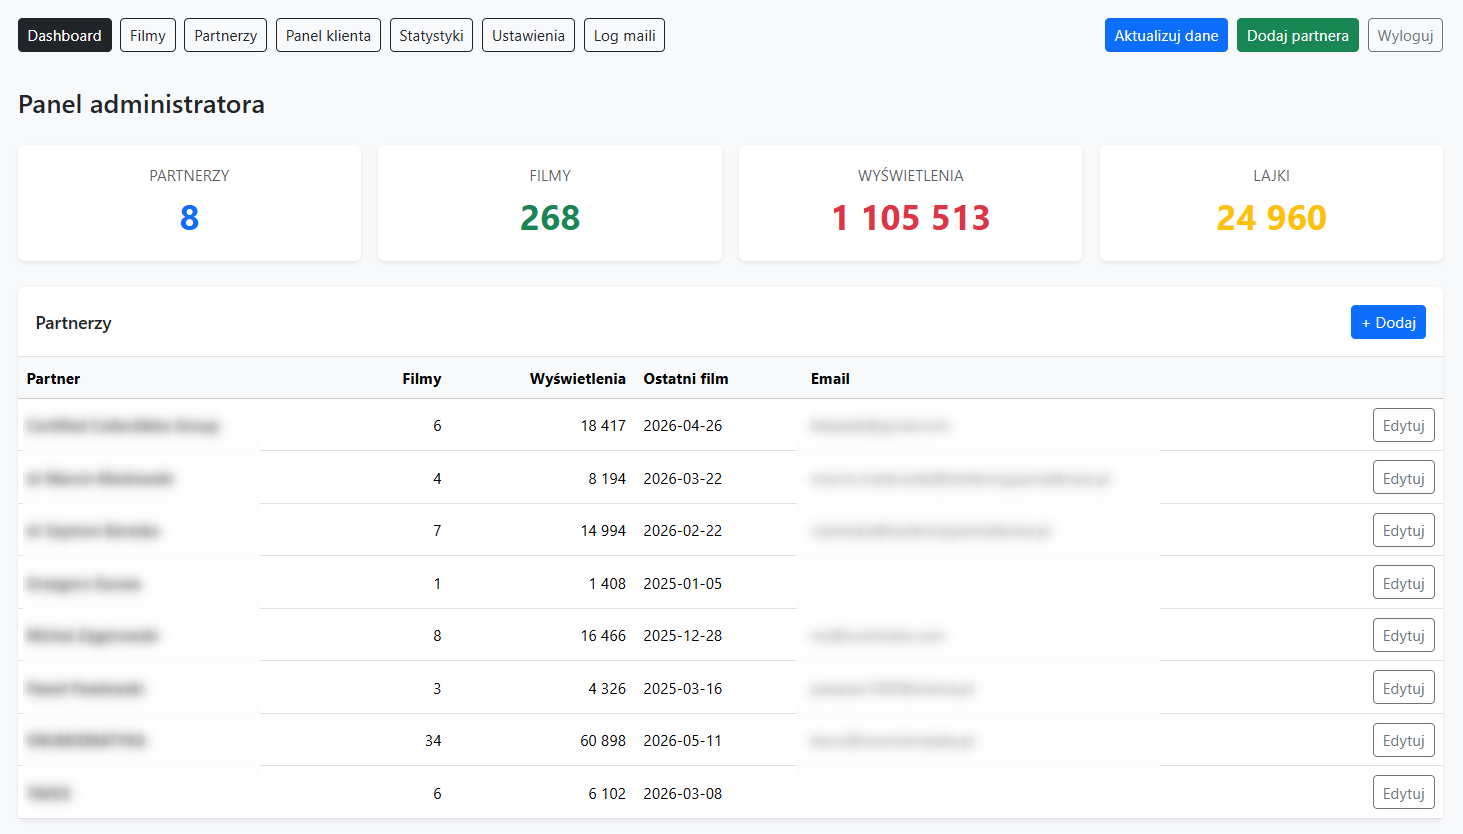Screen dimensions: 1463x834
Task: Click the date 2025-03-16
Action: [683, 689]
